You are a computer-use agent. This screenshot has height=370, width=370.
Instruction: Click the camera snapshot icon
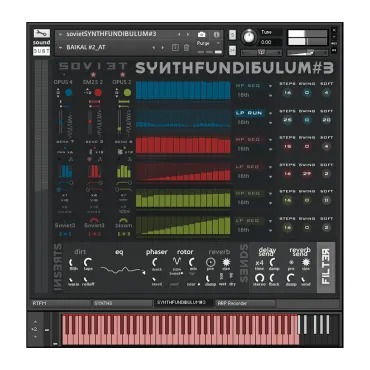coord(201,34)
